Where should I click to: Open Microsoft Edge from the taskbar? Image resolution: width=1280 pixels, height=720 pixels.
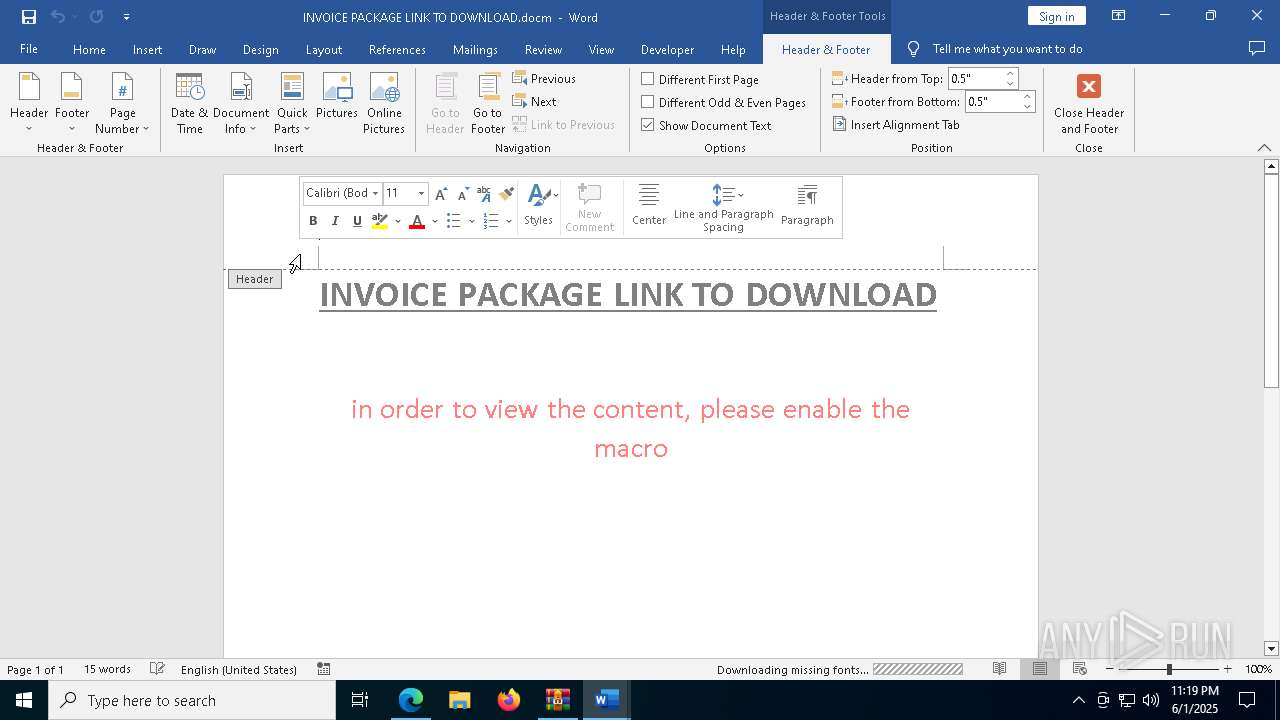411,700
